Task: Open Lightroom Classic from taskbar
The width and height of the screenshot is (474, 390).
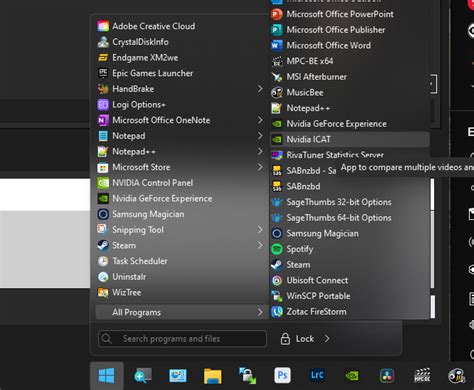Action: click(317, 376)
